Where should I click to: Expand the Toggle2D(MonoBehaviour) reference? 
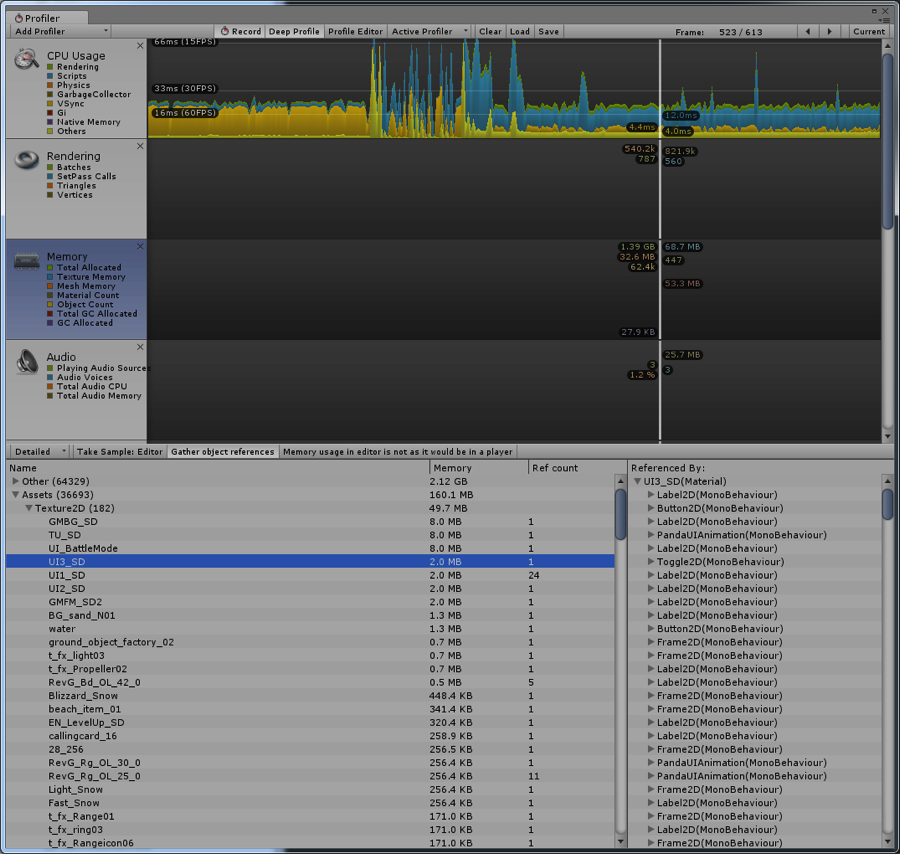coord(650,561)
